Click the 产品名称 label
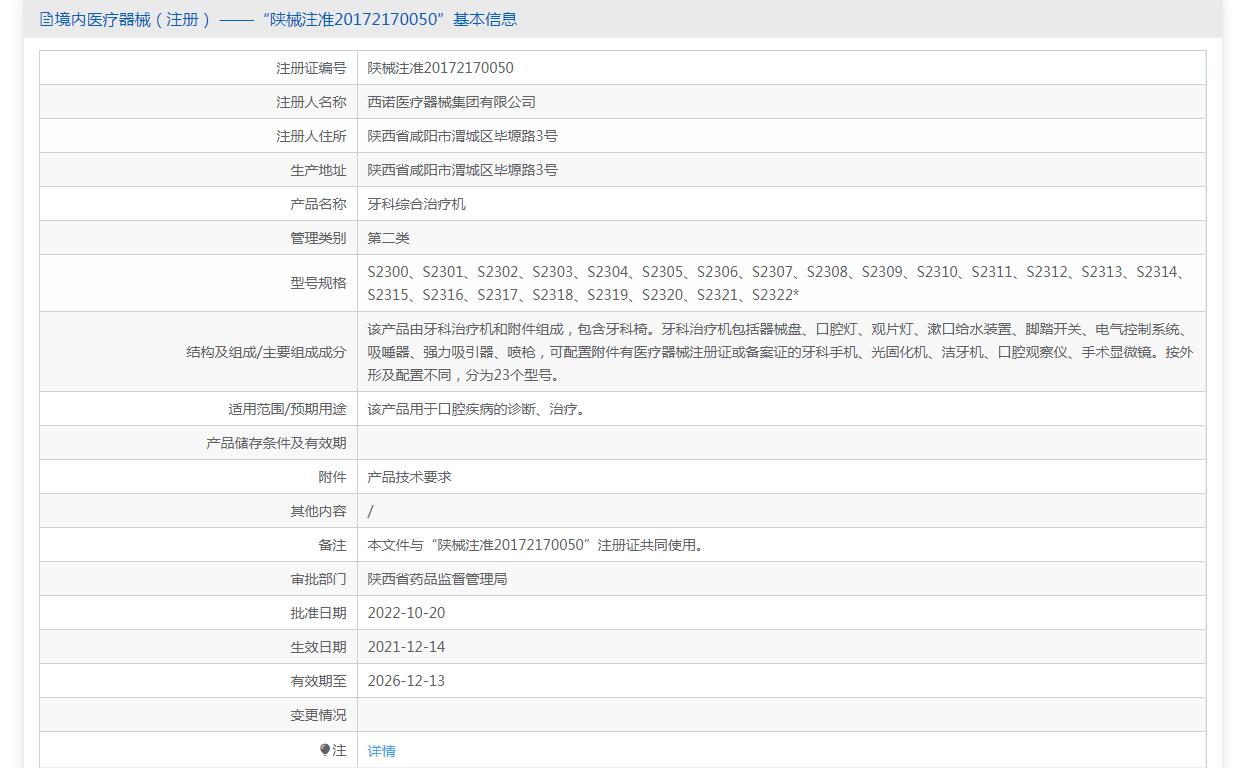Image resolution: width=1252 pixels, height=768 pixels. (x=318, y=204)
